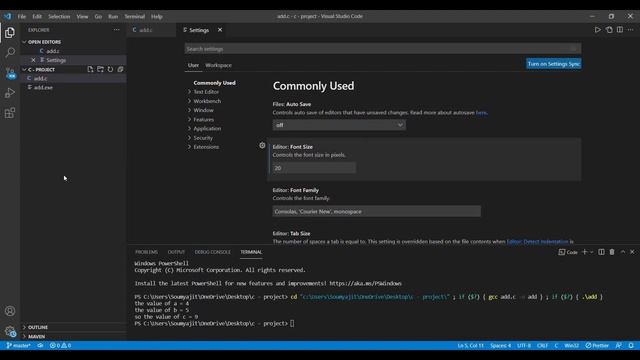Image resolution: width=640 pixels, height=360 pixels.
Task: Split the editor to the right
Action: click(620, 30)
